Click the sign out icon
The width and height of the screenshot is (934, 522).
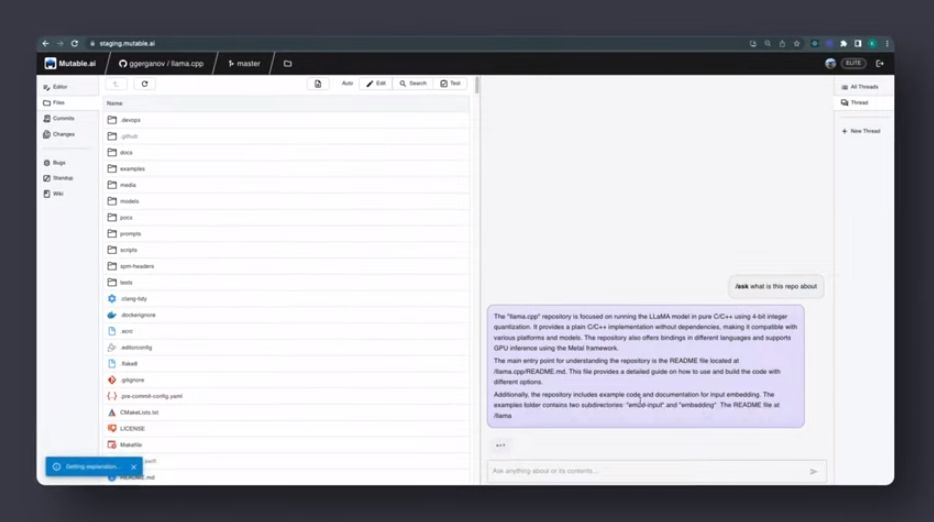click(x=880, y=63)
